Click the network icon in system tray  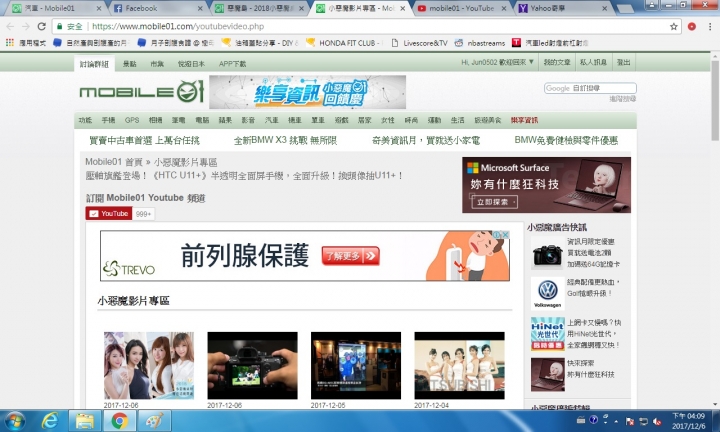[644, 421]
